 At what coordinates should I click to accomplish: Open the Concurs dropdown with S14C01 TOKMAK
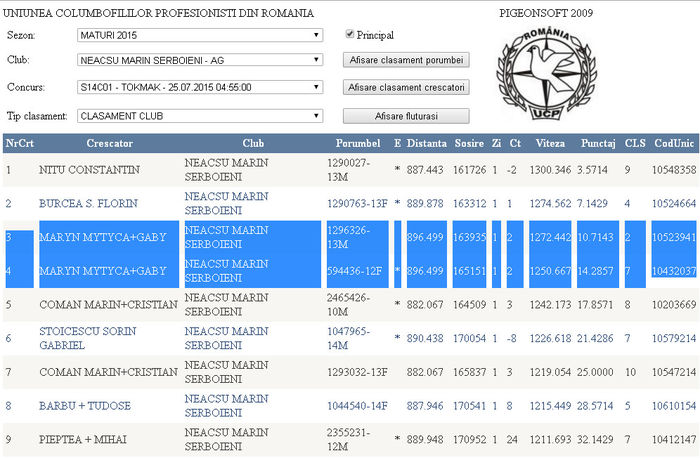200,87
